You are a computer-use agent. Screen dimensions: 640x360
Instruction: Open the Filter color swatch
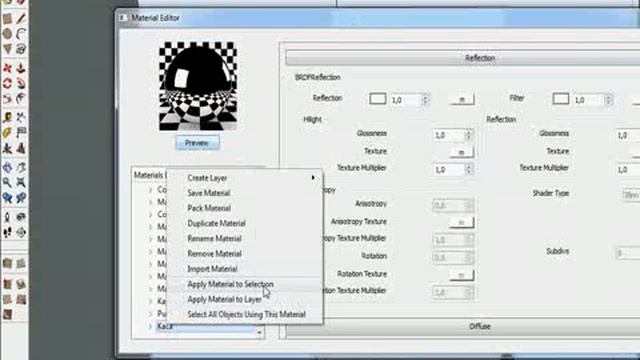point(561,98)
